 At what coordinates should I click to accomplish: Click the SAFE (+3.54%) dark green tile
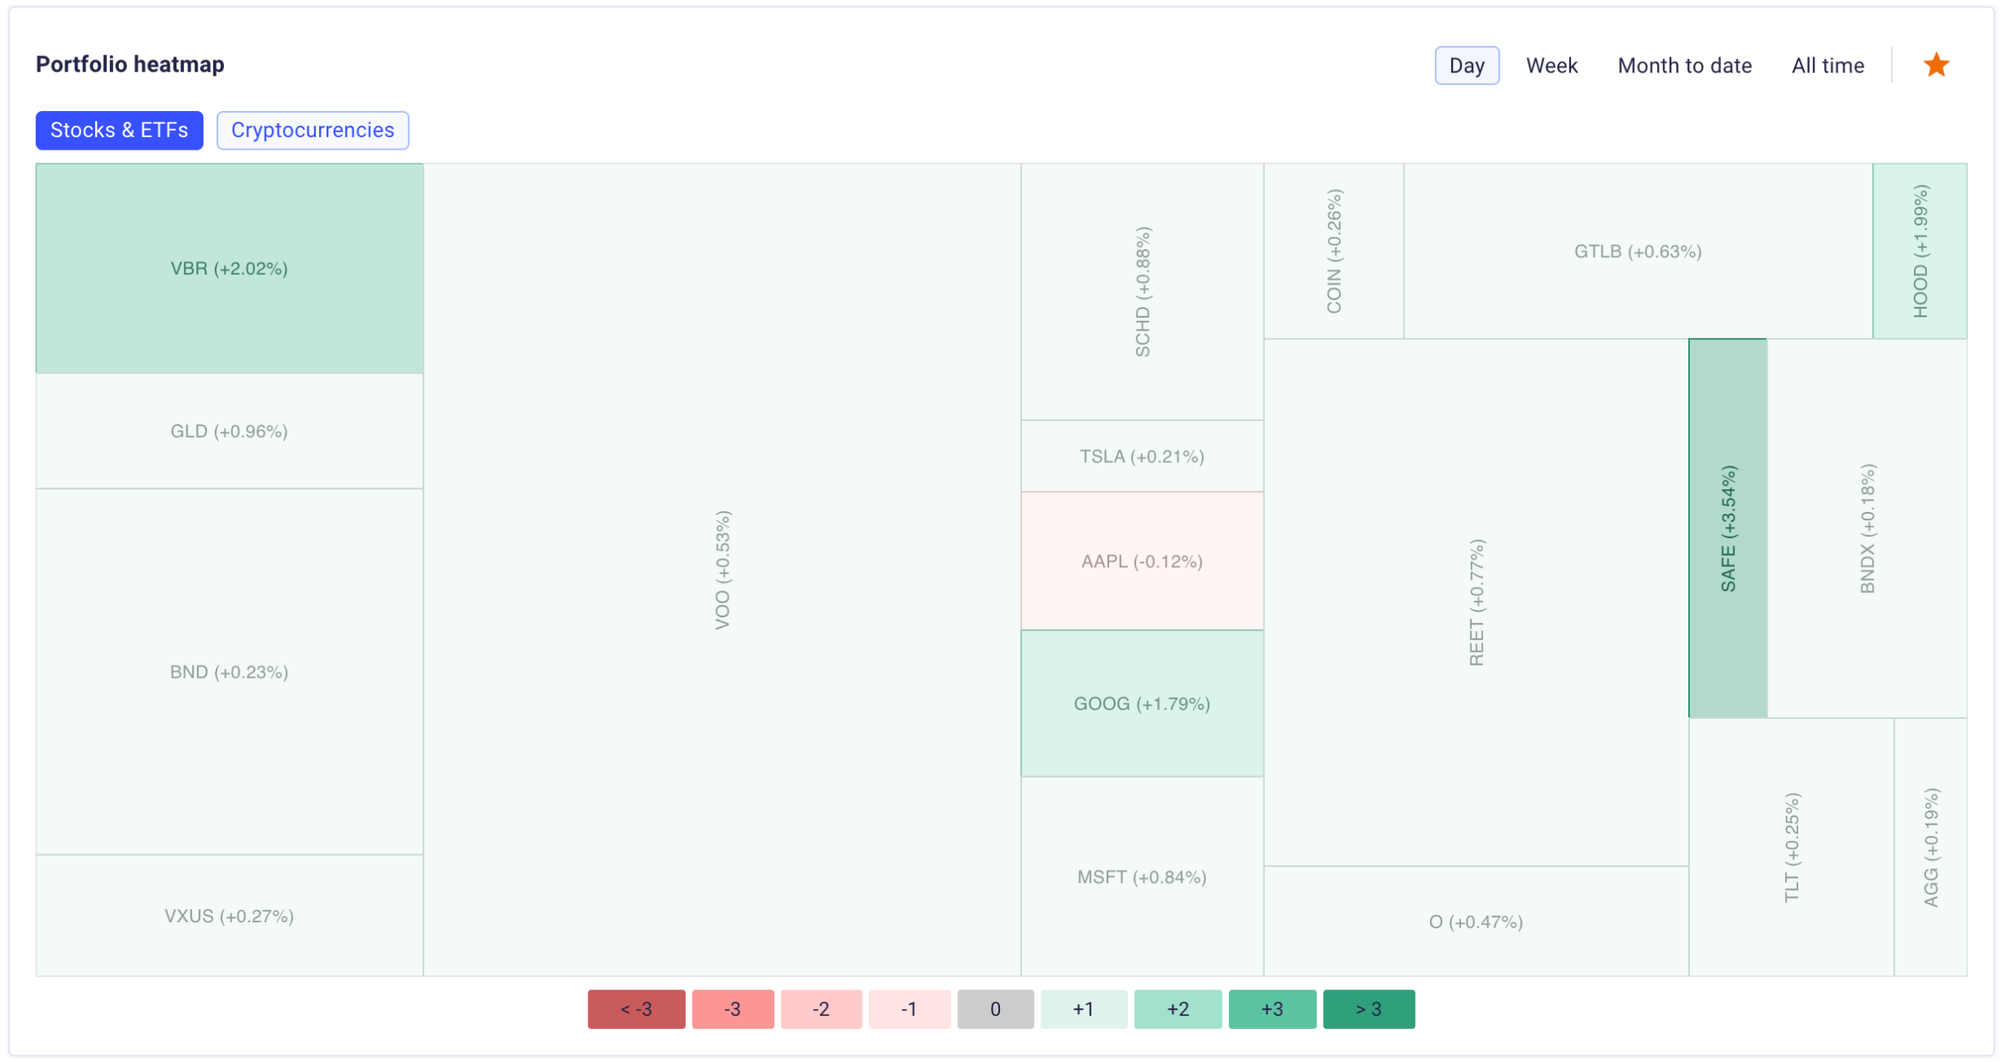click(x=1728, y=528)
